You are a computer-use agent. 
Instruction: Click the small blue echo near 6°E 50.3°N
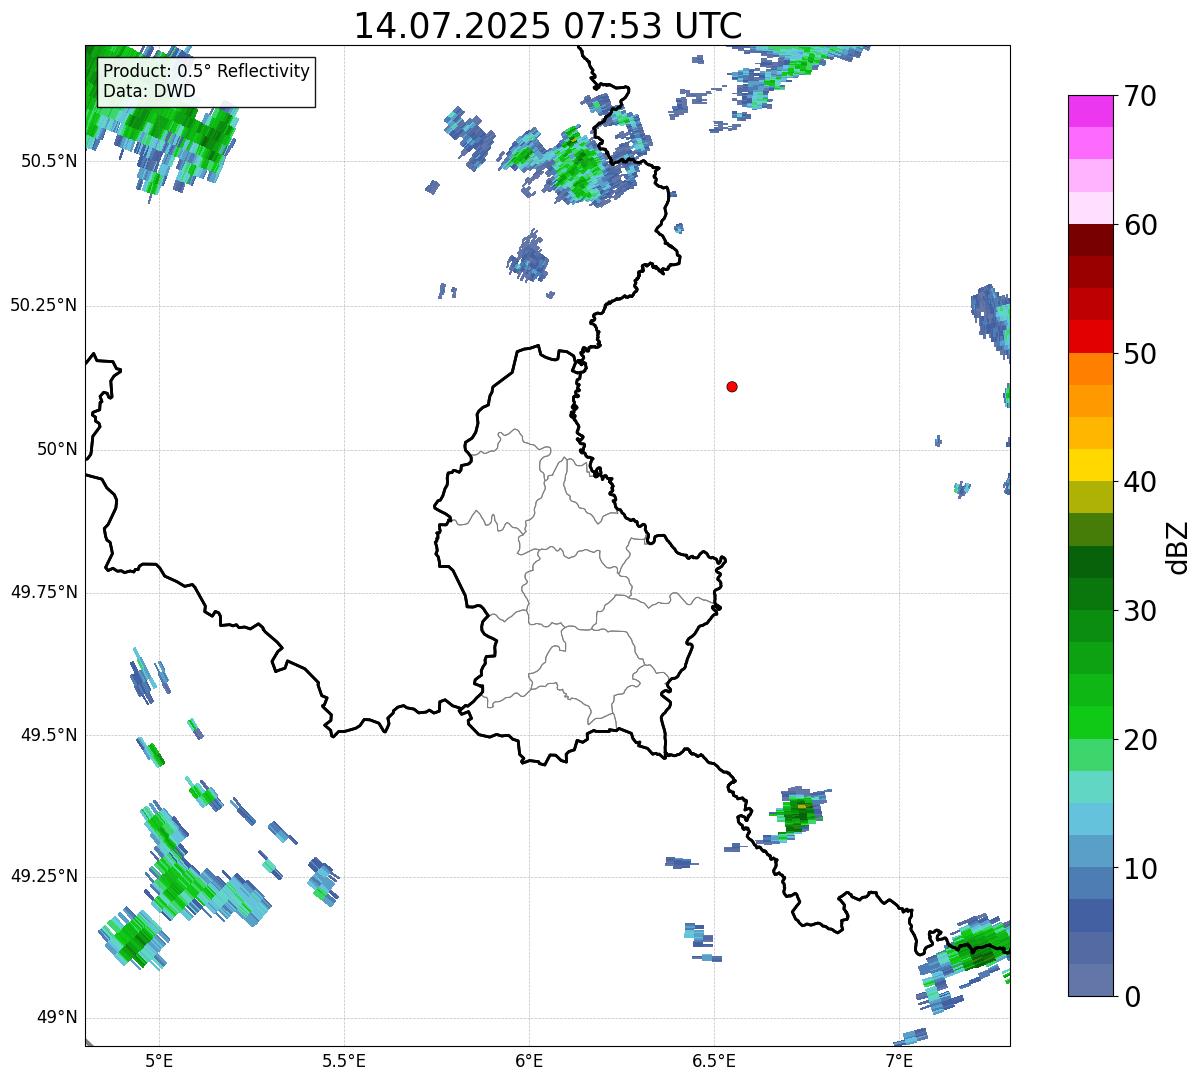[x=528, y=256]
